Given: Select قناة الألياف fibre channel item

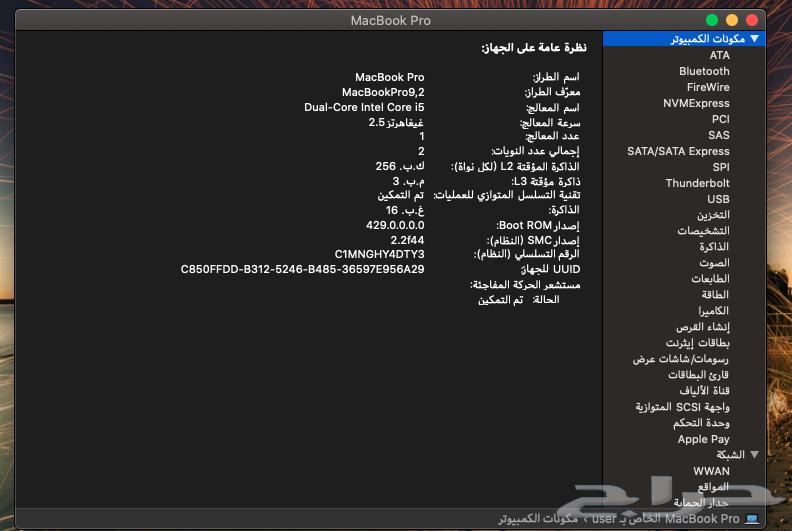Looking at the screenshot, I should (x=705, y=391).
